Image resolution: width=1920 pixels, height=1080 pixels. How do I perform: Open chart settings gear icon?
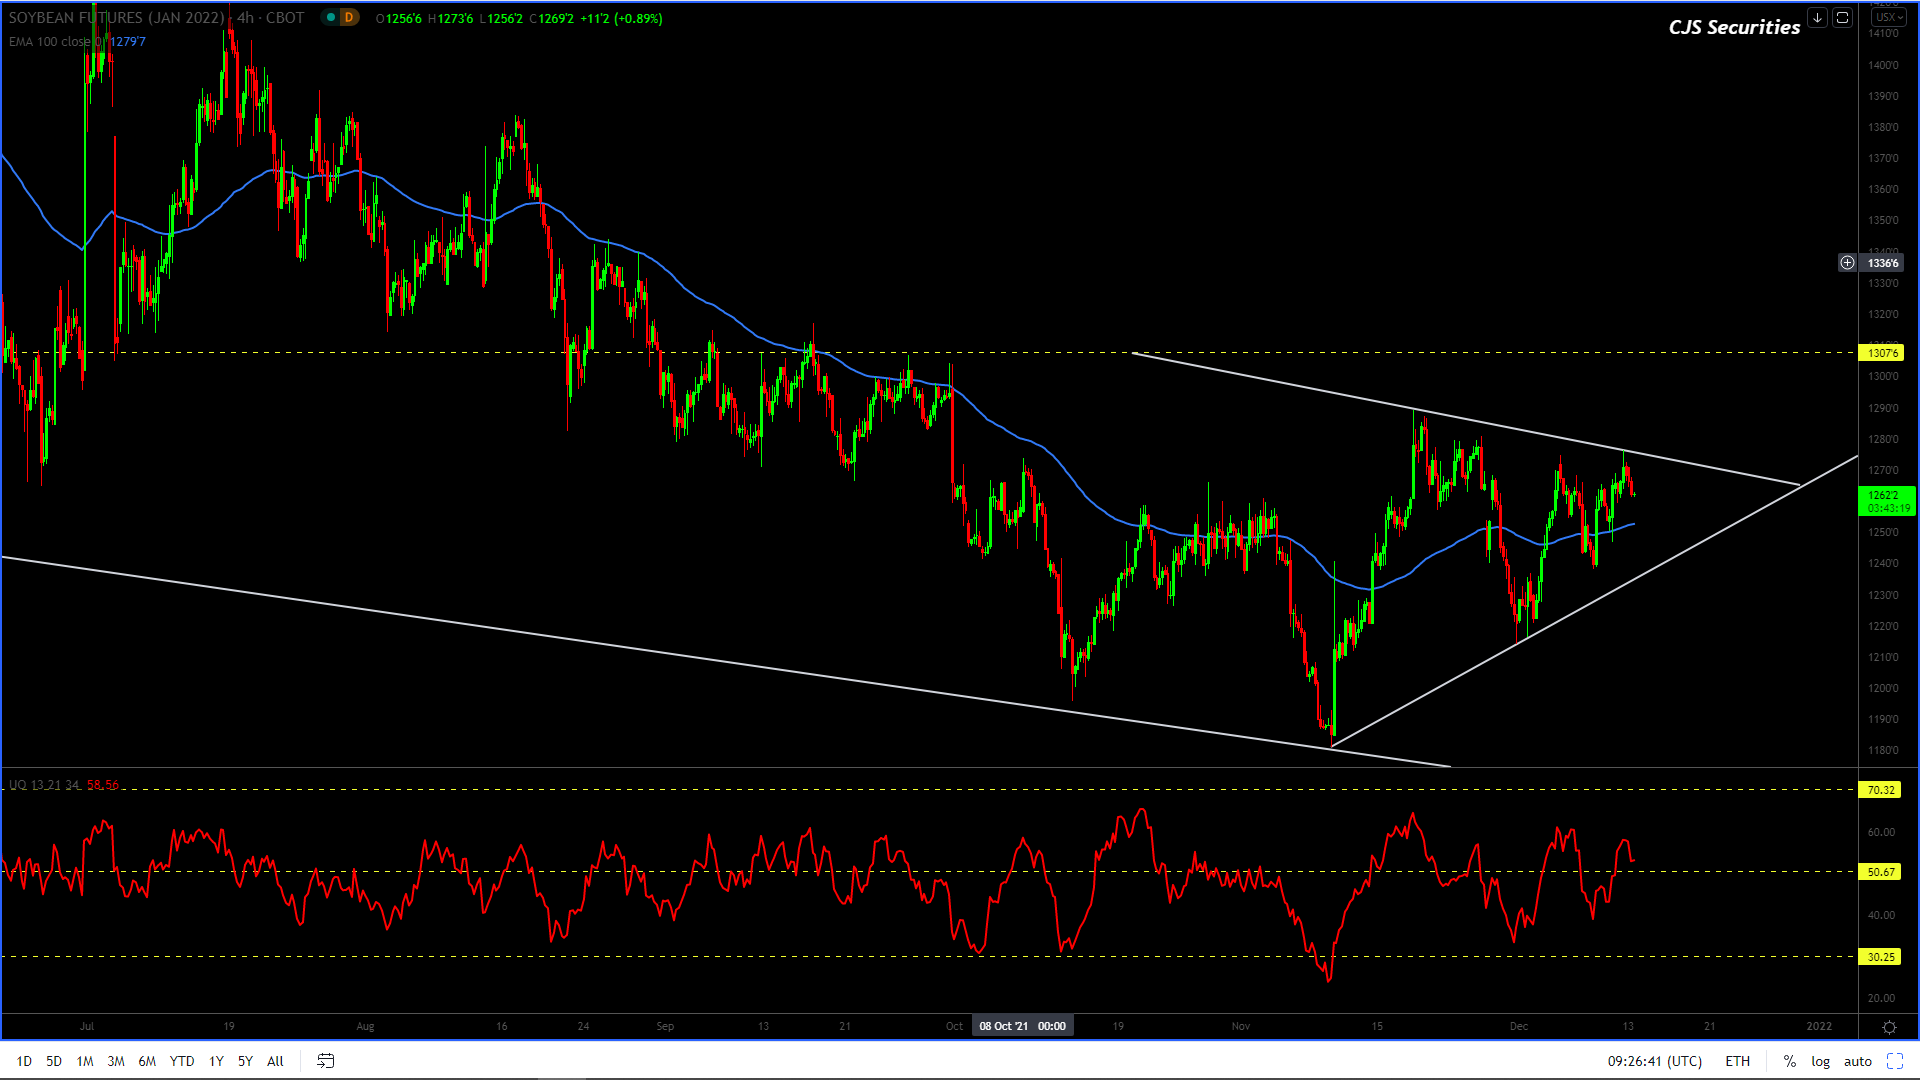pyautogui.click(x=1889, y=1027)
